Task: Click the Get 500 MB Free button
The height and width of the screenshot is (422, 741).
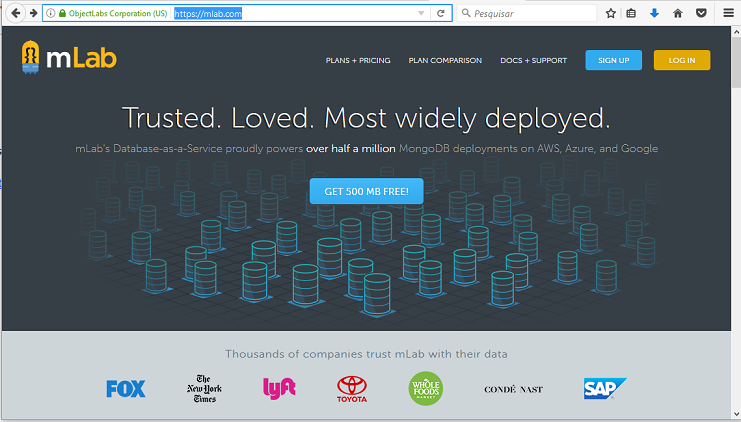Action: point(366,191)
